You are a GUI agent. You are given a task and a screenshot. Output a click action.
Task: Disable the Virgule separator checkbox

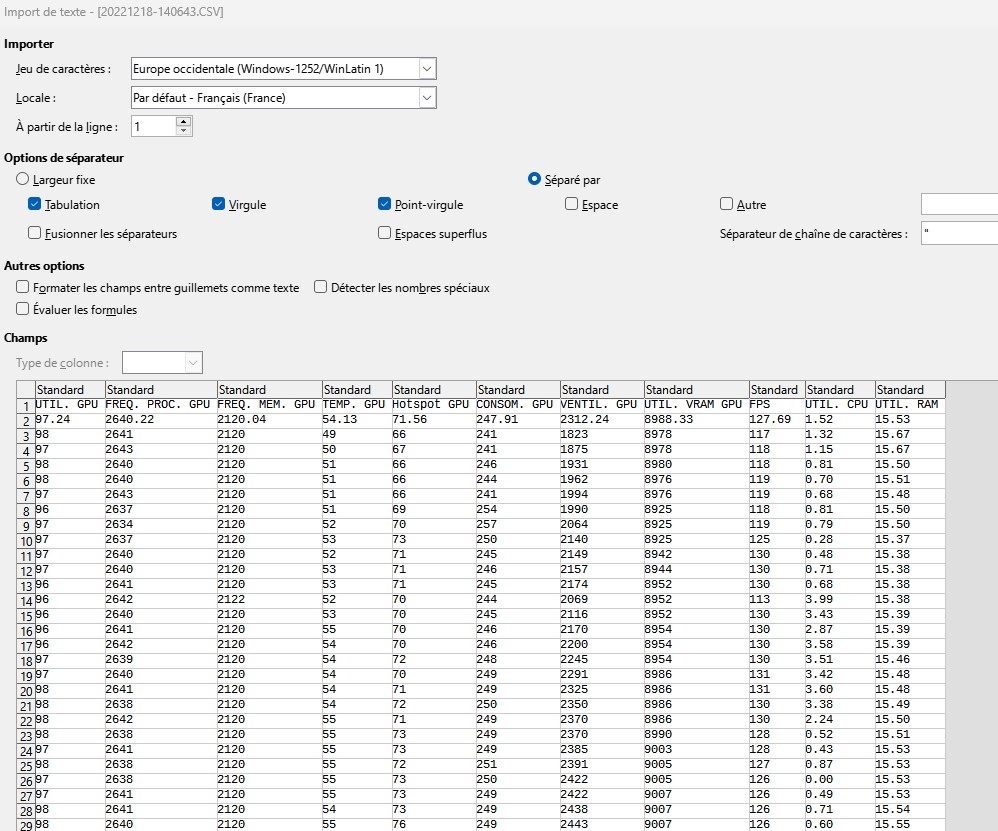click(219, 204)
